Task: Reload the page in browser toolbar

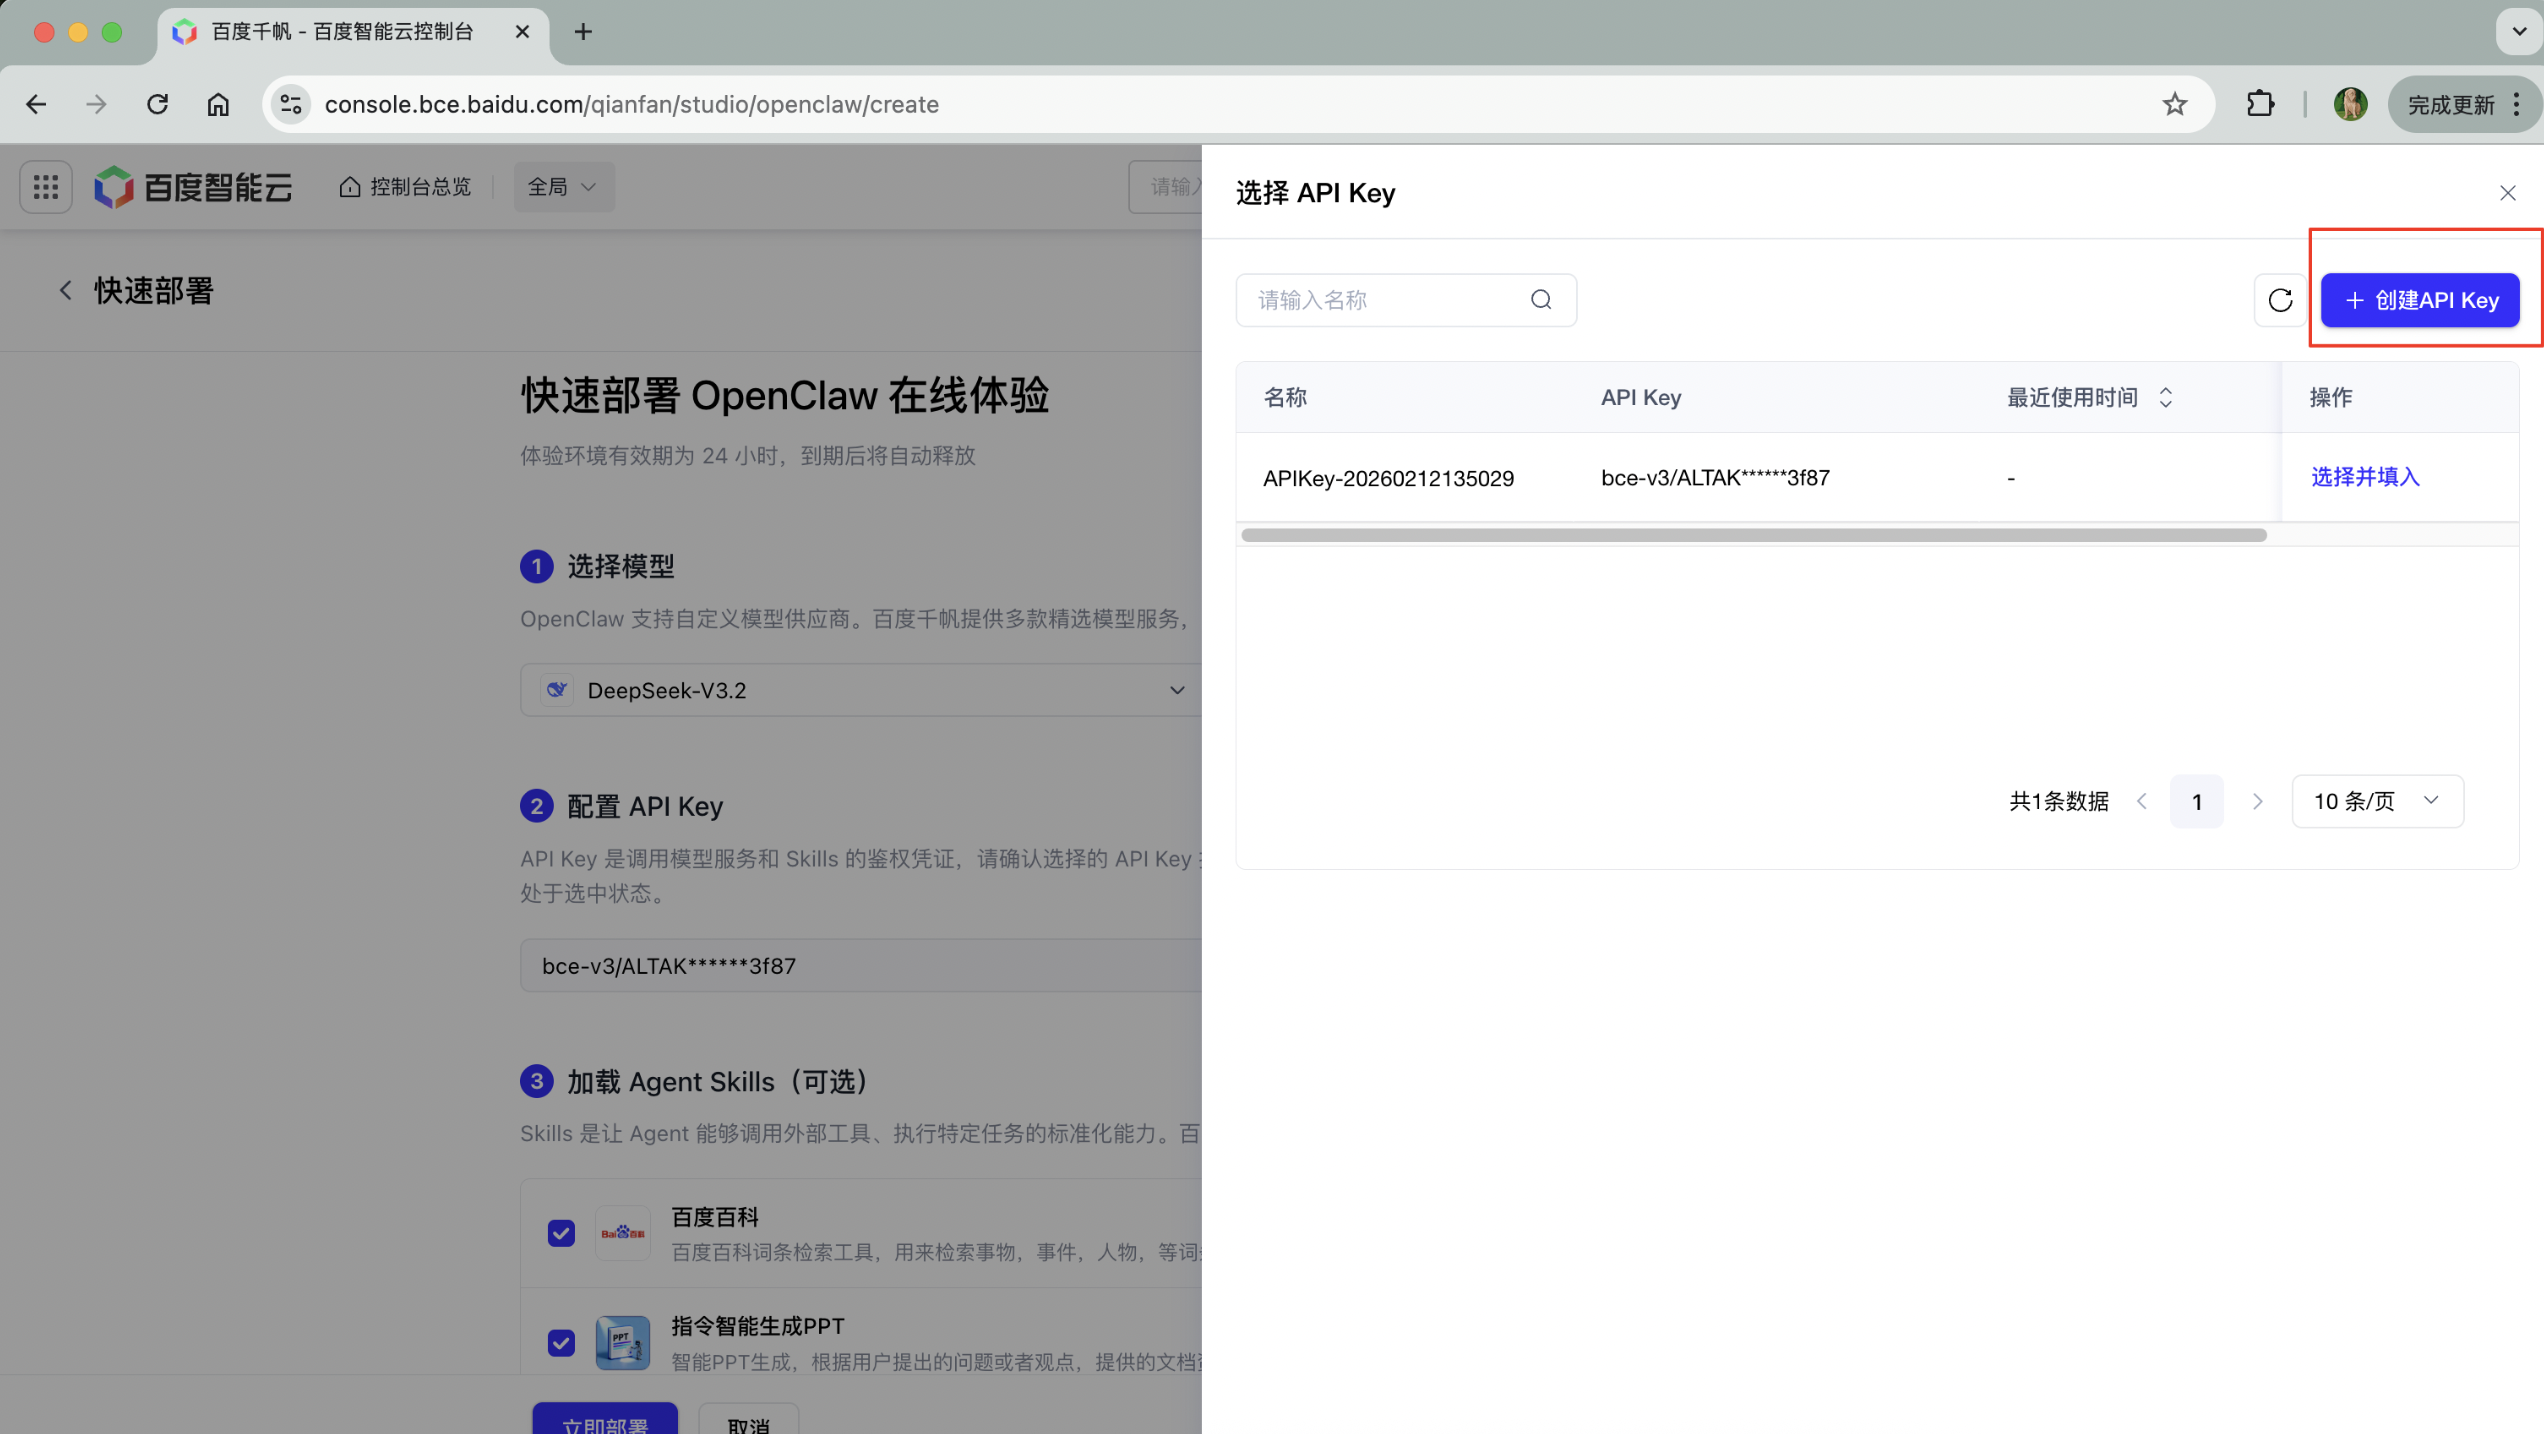Action: (157, 104)
